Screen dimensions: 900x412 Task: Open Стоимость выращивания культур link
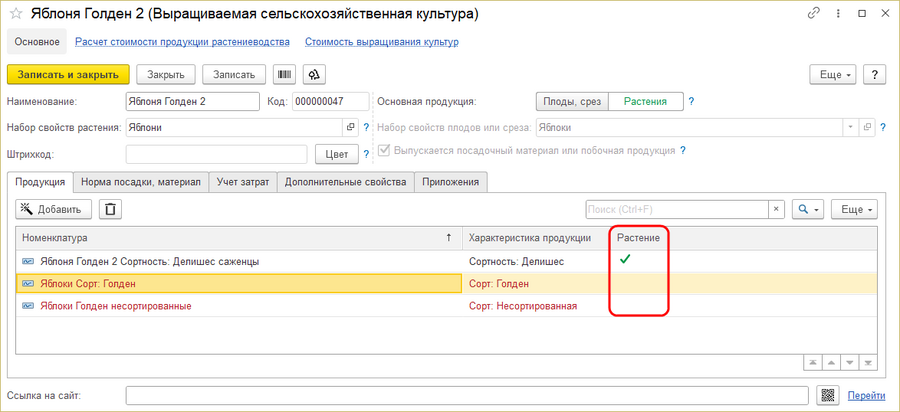[382, 42]
